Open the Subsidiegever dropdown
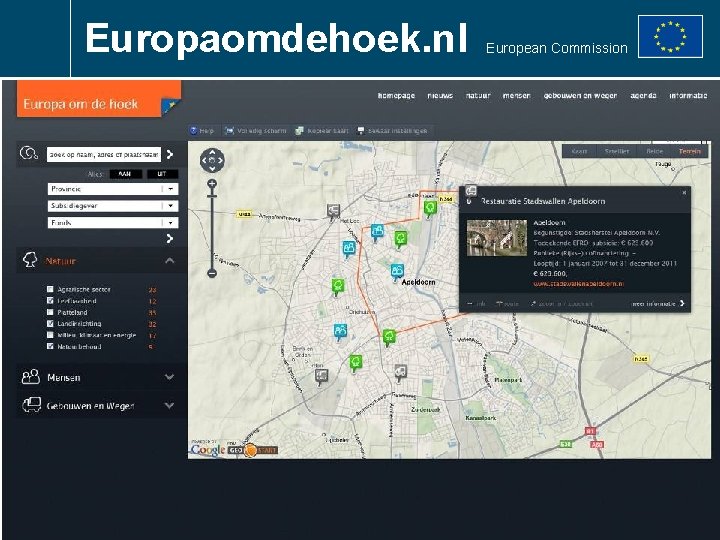This screenshot has width=720, height=540. [113, 206]
